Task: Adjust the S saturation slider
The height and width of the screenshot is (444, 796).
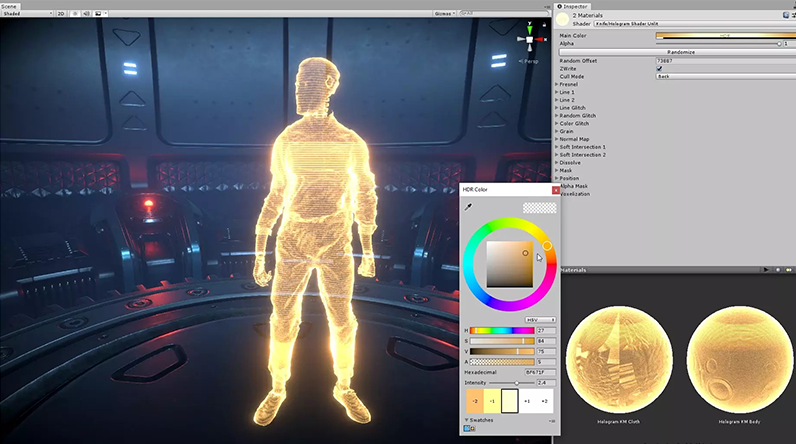Action: coord(502,341)
